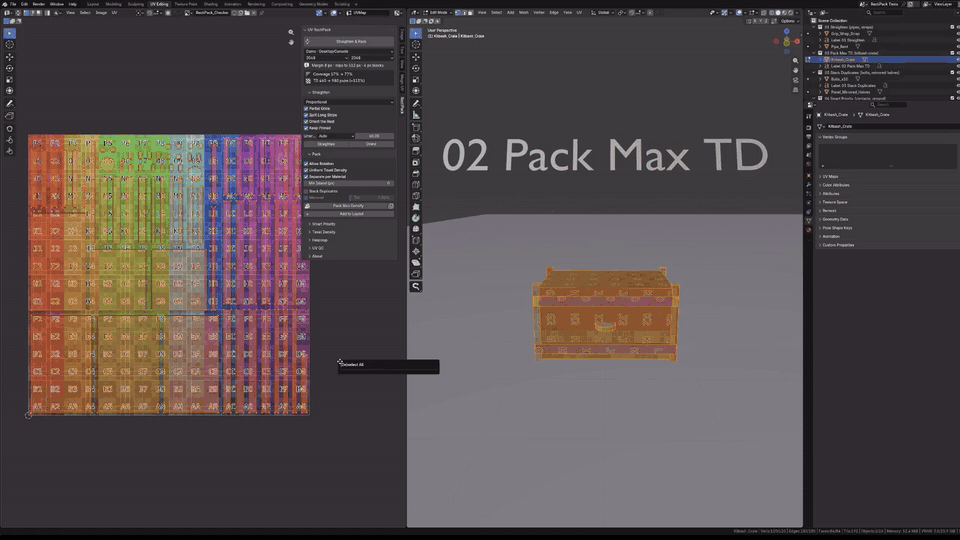Expand the UV Maps panel in properties
Screen dimensions: 960x540
830,176
